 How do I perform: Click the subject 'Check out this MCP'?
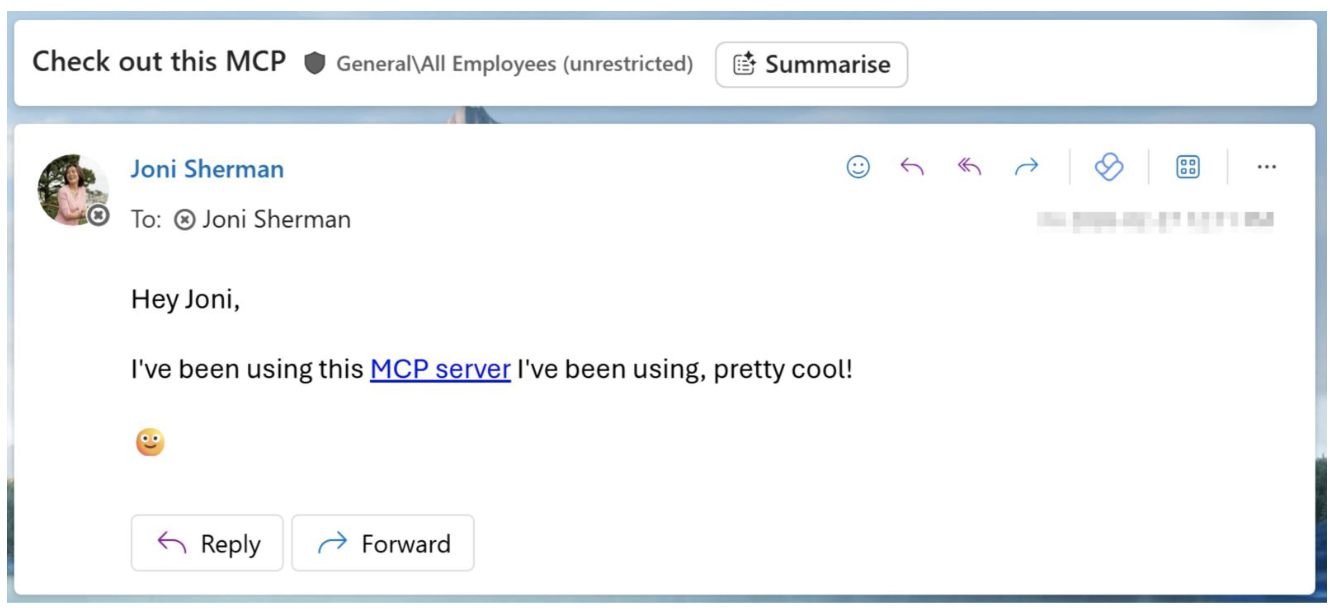click(x=159, y=62)
